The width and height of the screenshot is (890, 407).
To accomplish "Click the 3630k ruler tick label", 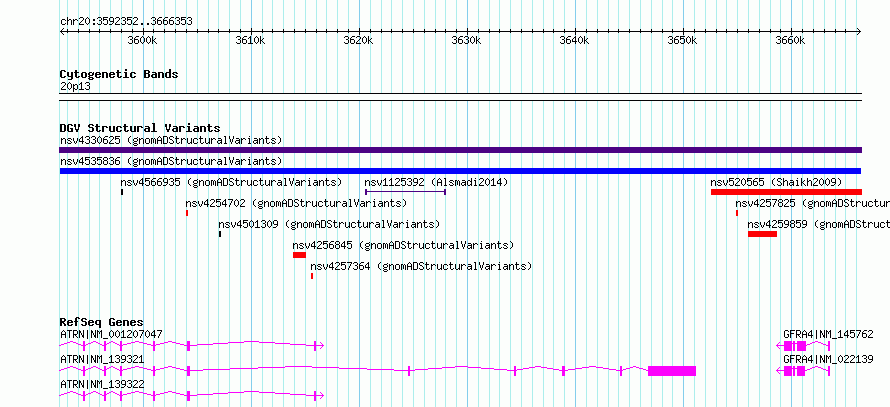I will [467, 41].
